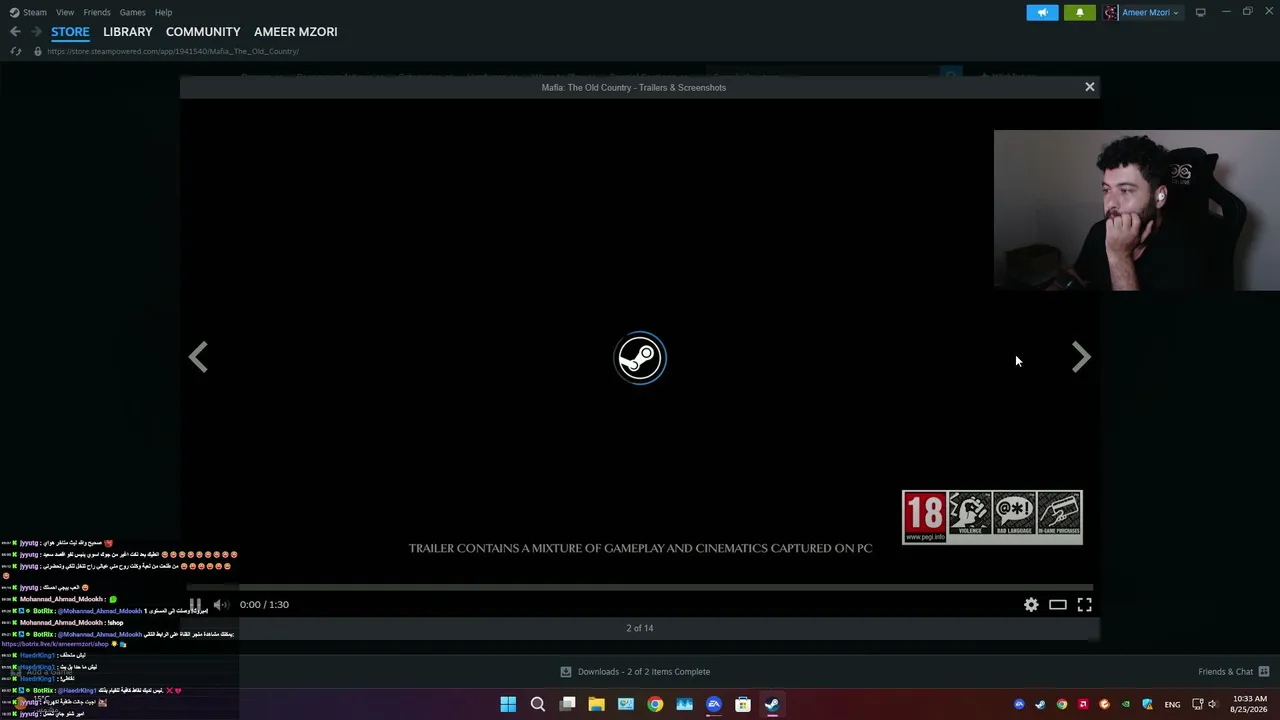Open the NVIDIA icon in system tray
Screen dimensions: 1280x720
click(x=1126, y=704)
